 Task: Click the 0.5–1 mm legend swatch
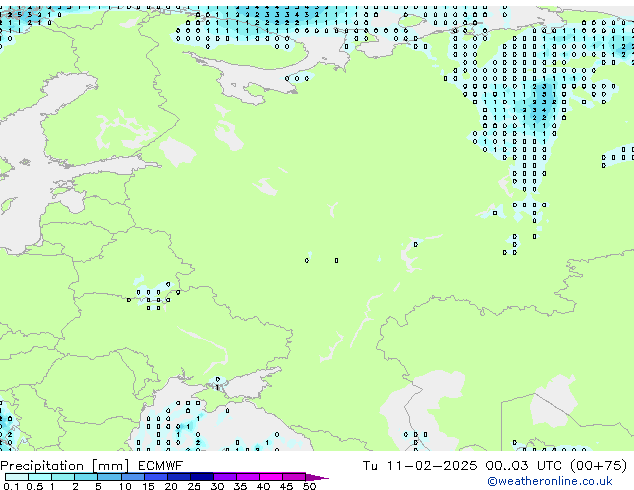(x=40, y=477)
